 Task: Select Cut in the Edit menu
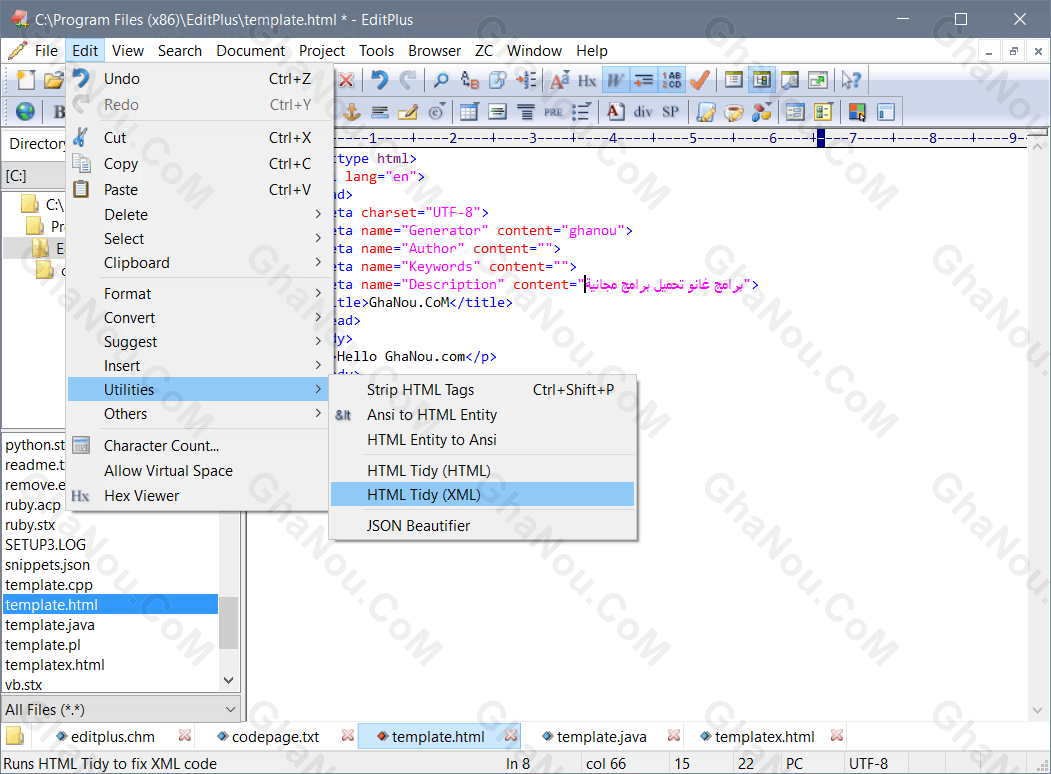(198, 137)
